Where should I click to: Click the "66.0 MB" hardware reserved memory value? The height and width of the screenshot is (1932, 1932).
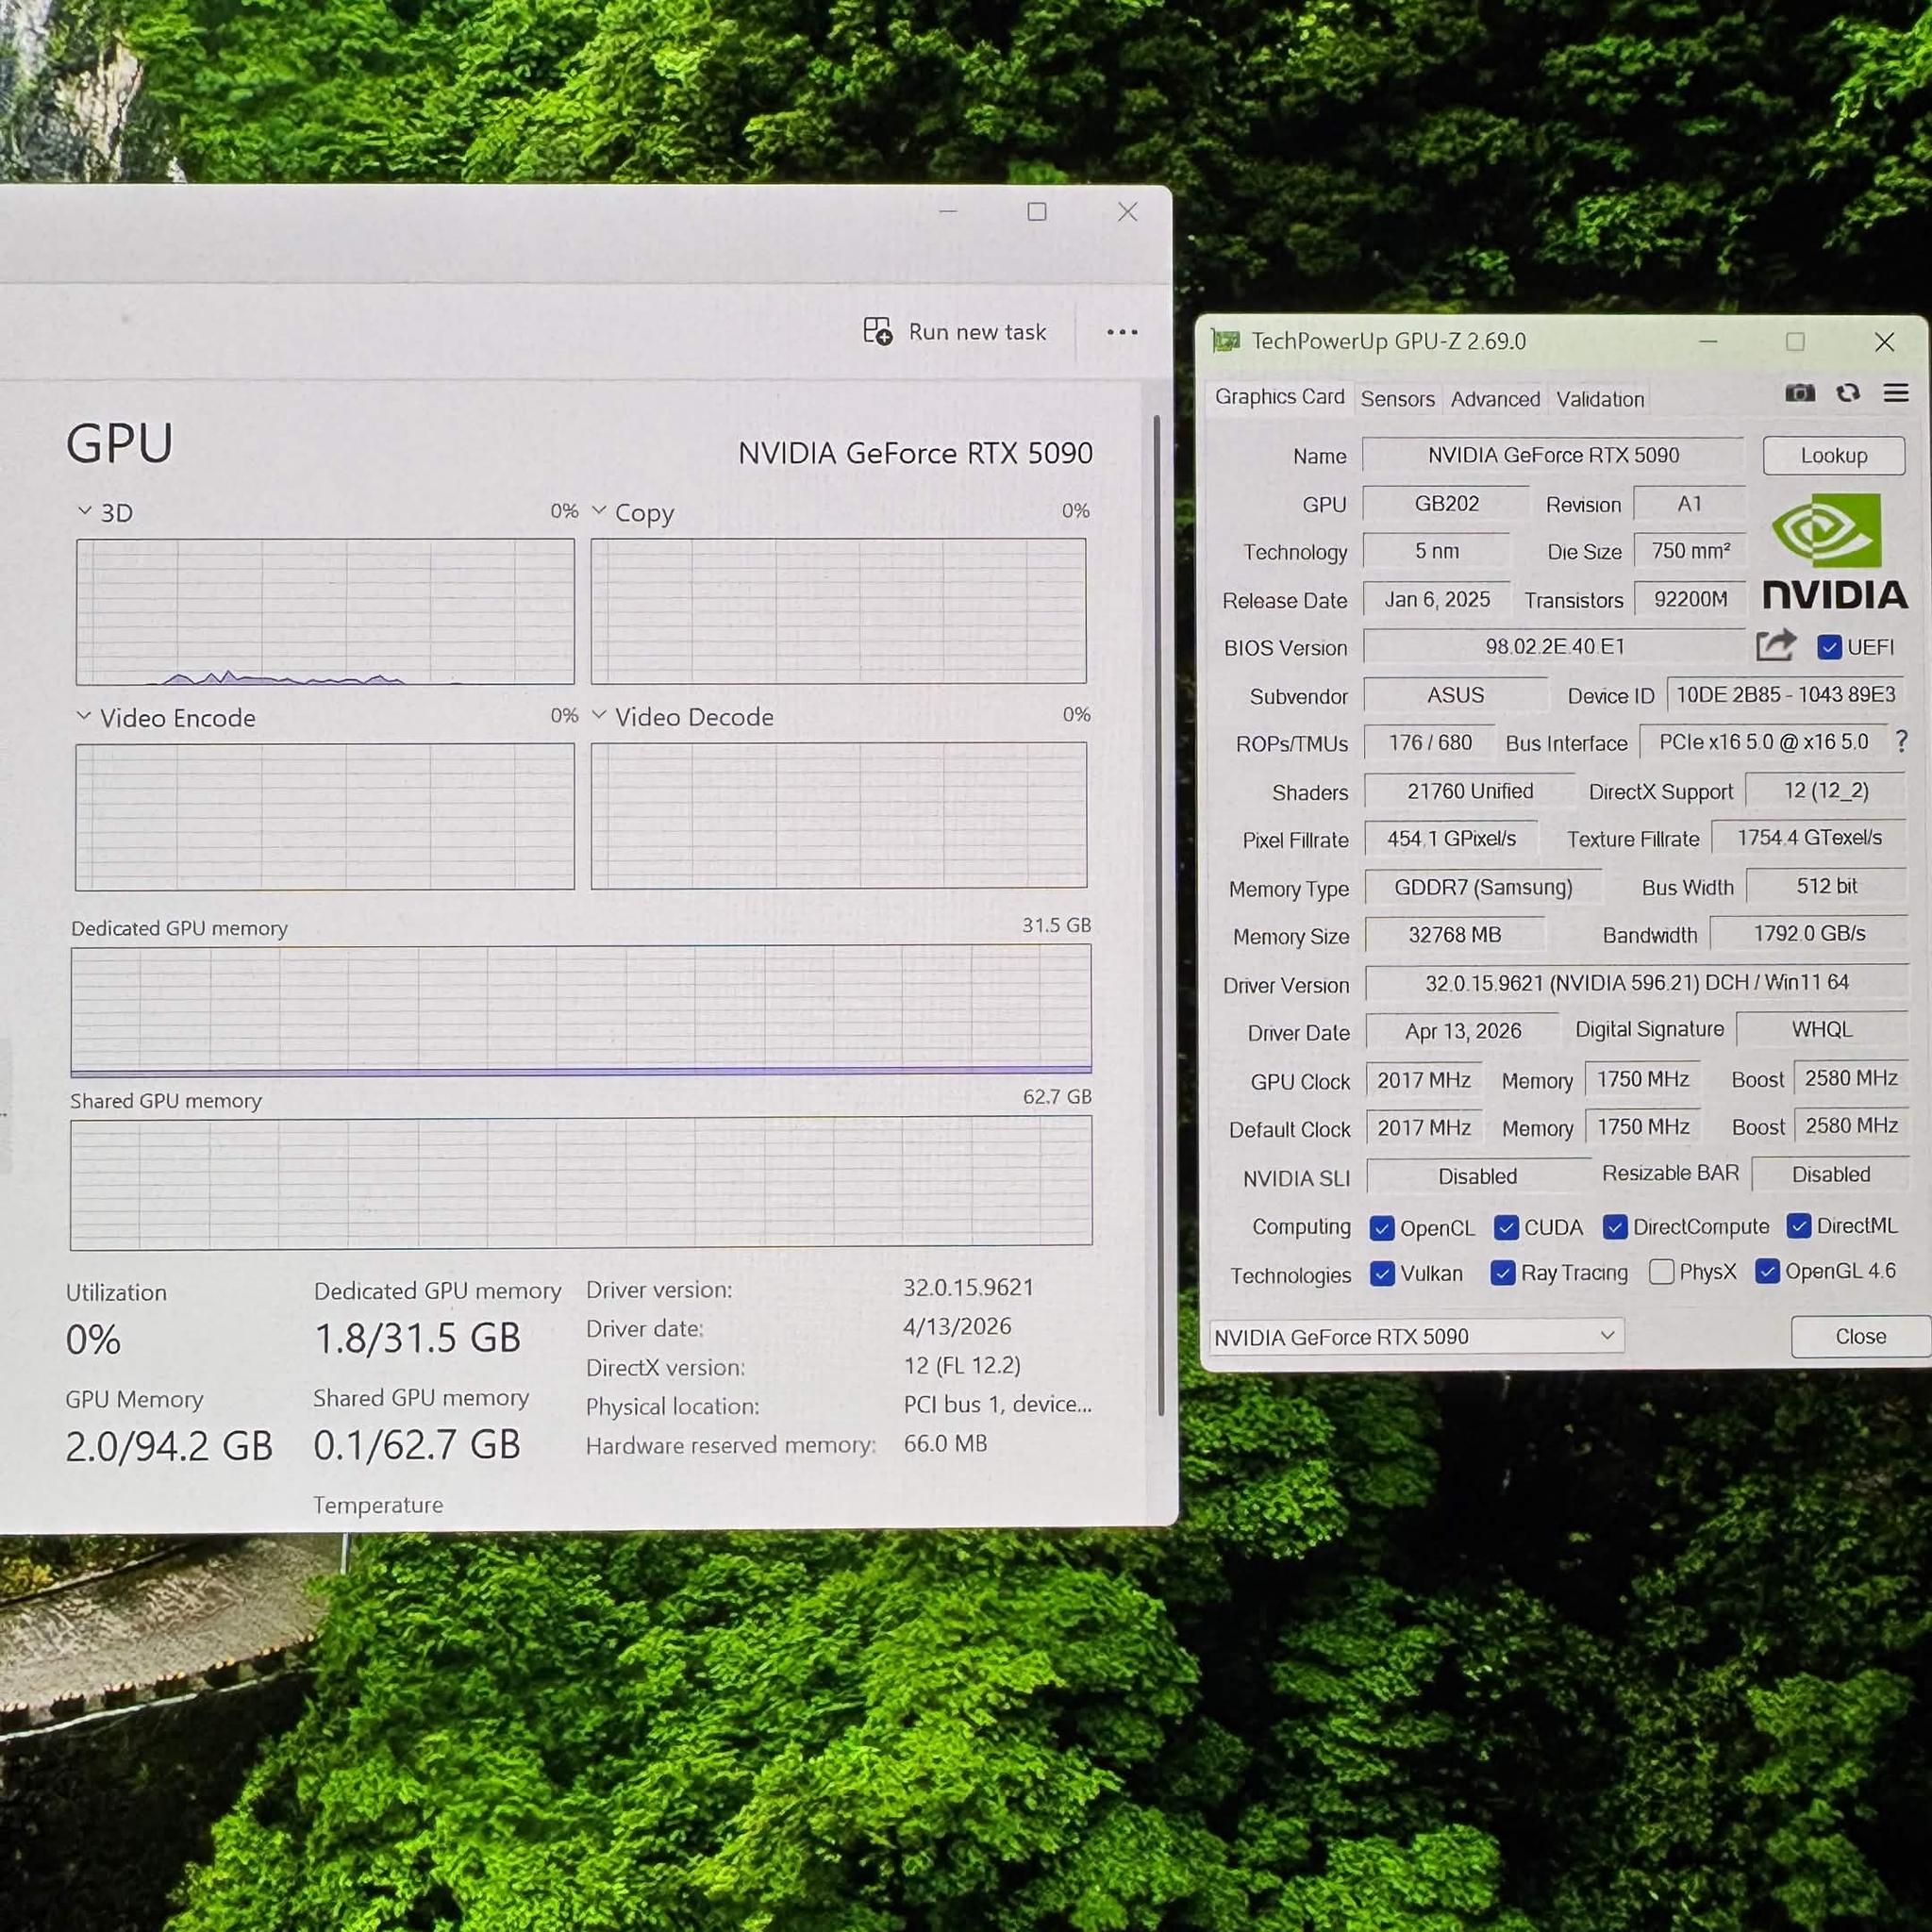tap(945, 1443)
